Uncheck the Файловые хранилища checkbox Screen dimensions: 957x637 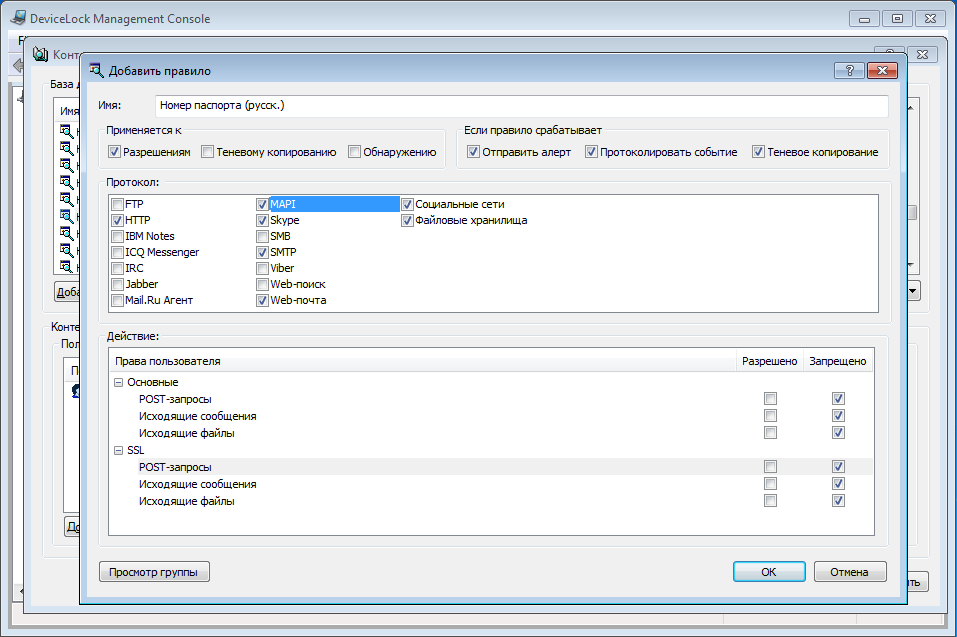pos(408,220)
